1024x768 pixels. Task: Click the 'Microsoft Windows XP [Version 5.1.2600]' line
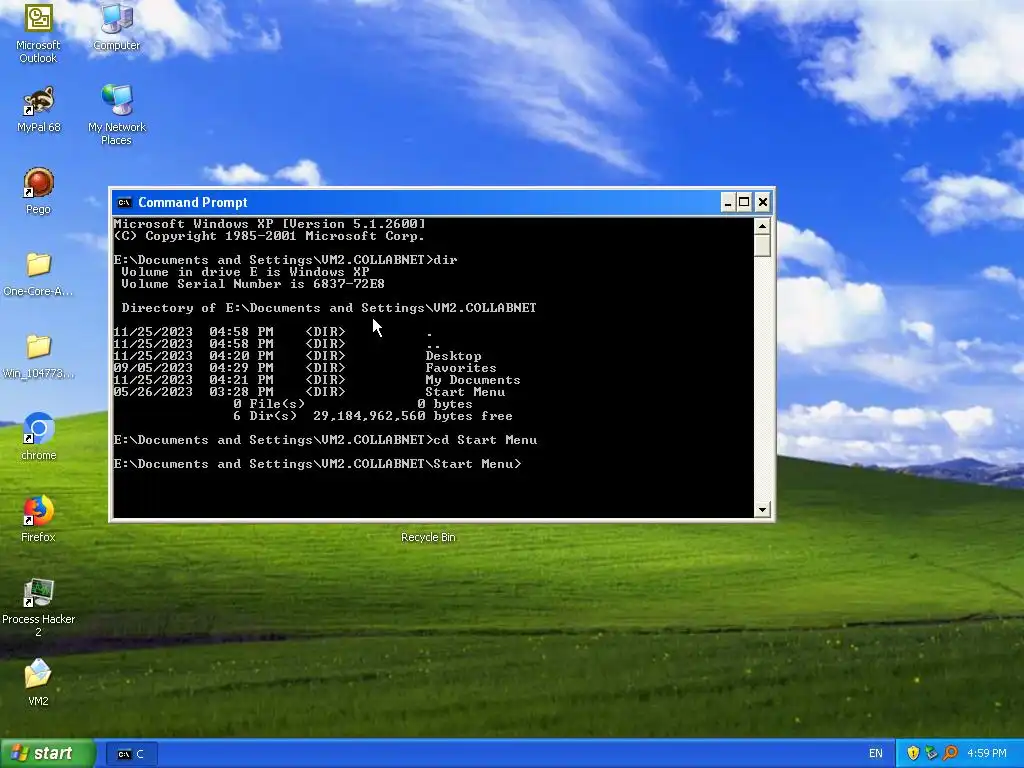pyautogui.click(x=270, y=223)
